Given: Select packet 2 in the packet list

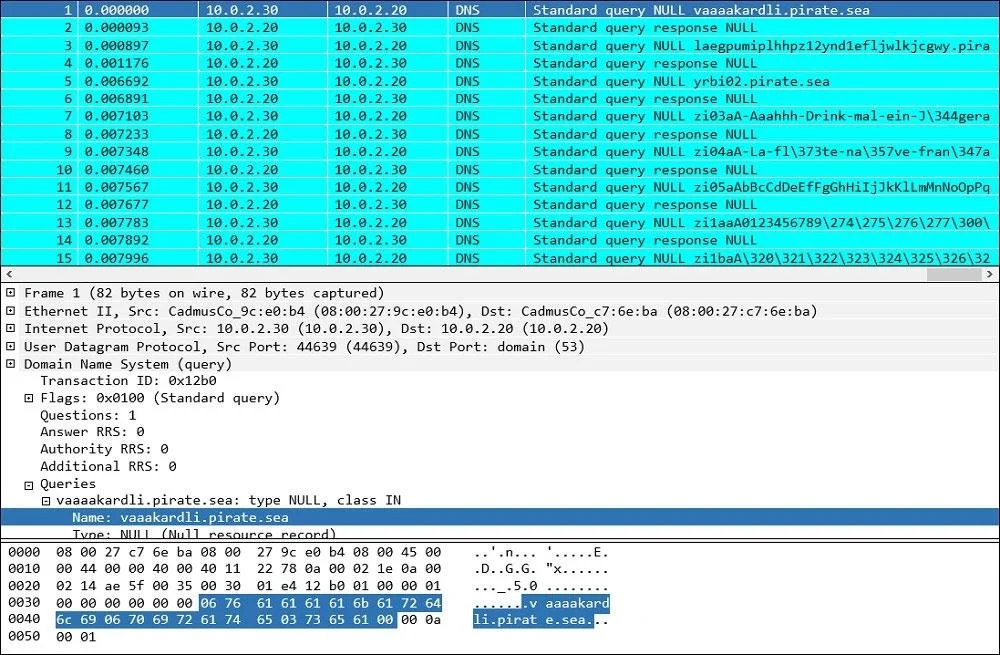Looking at the screenshot, I should [500, 27].
